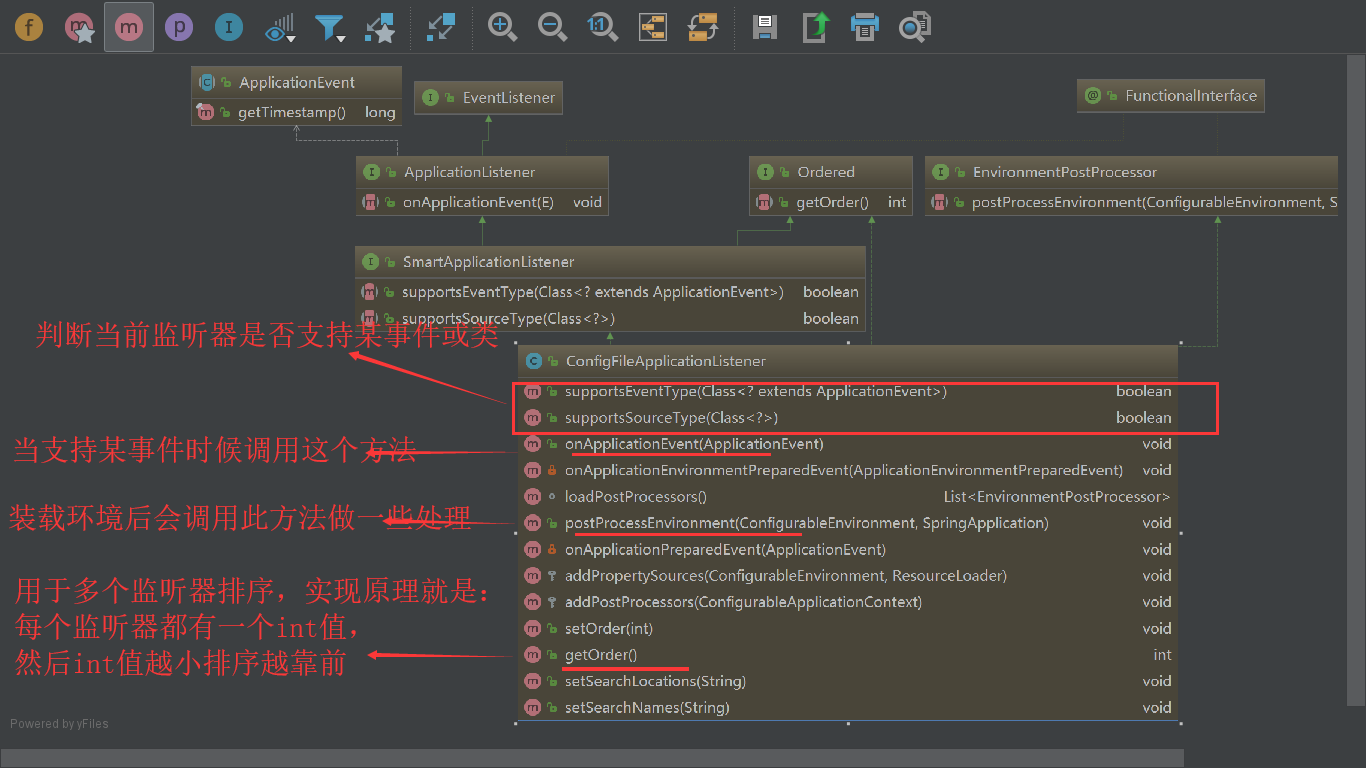Click the onApplicationEnvironmentPreparedEvent method row
The width and height of the screenshot is (1366, 768).
848,470
